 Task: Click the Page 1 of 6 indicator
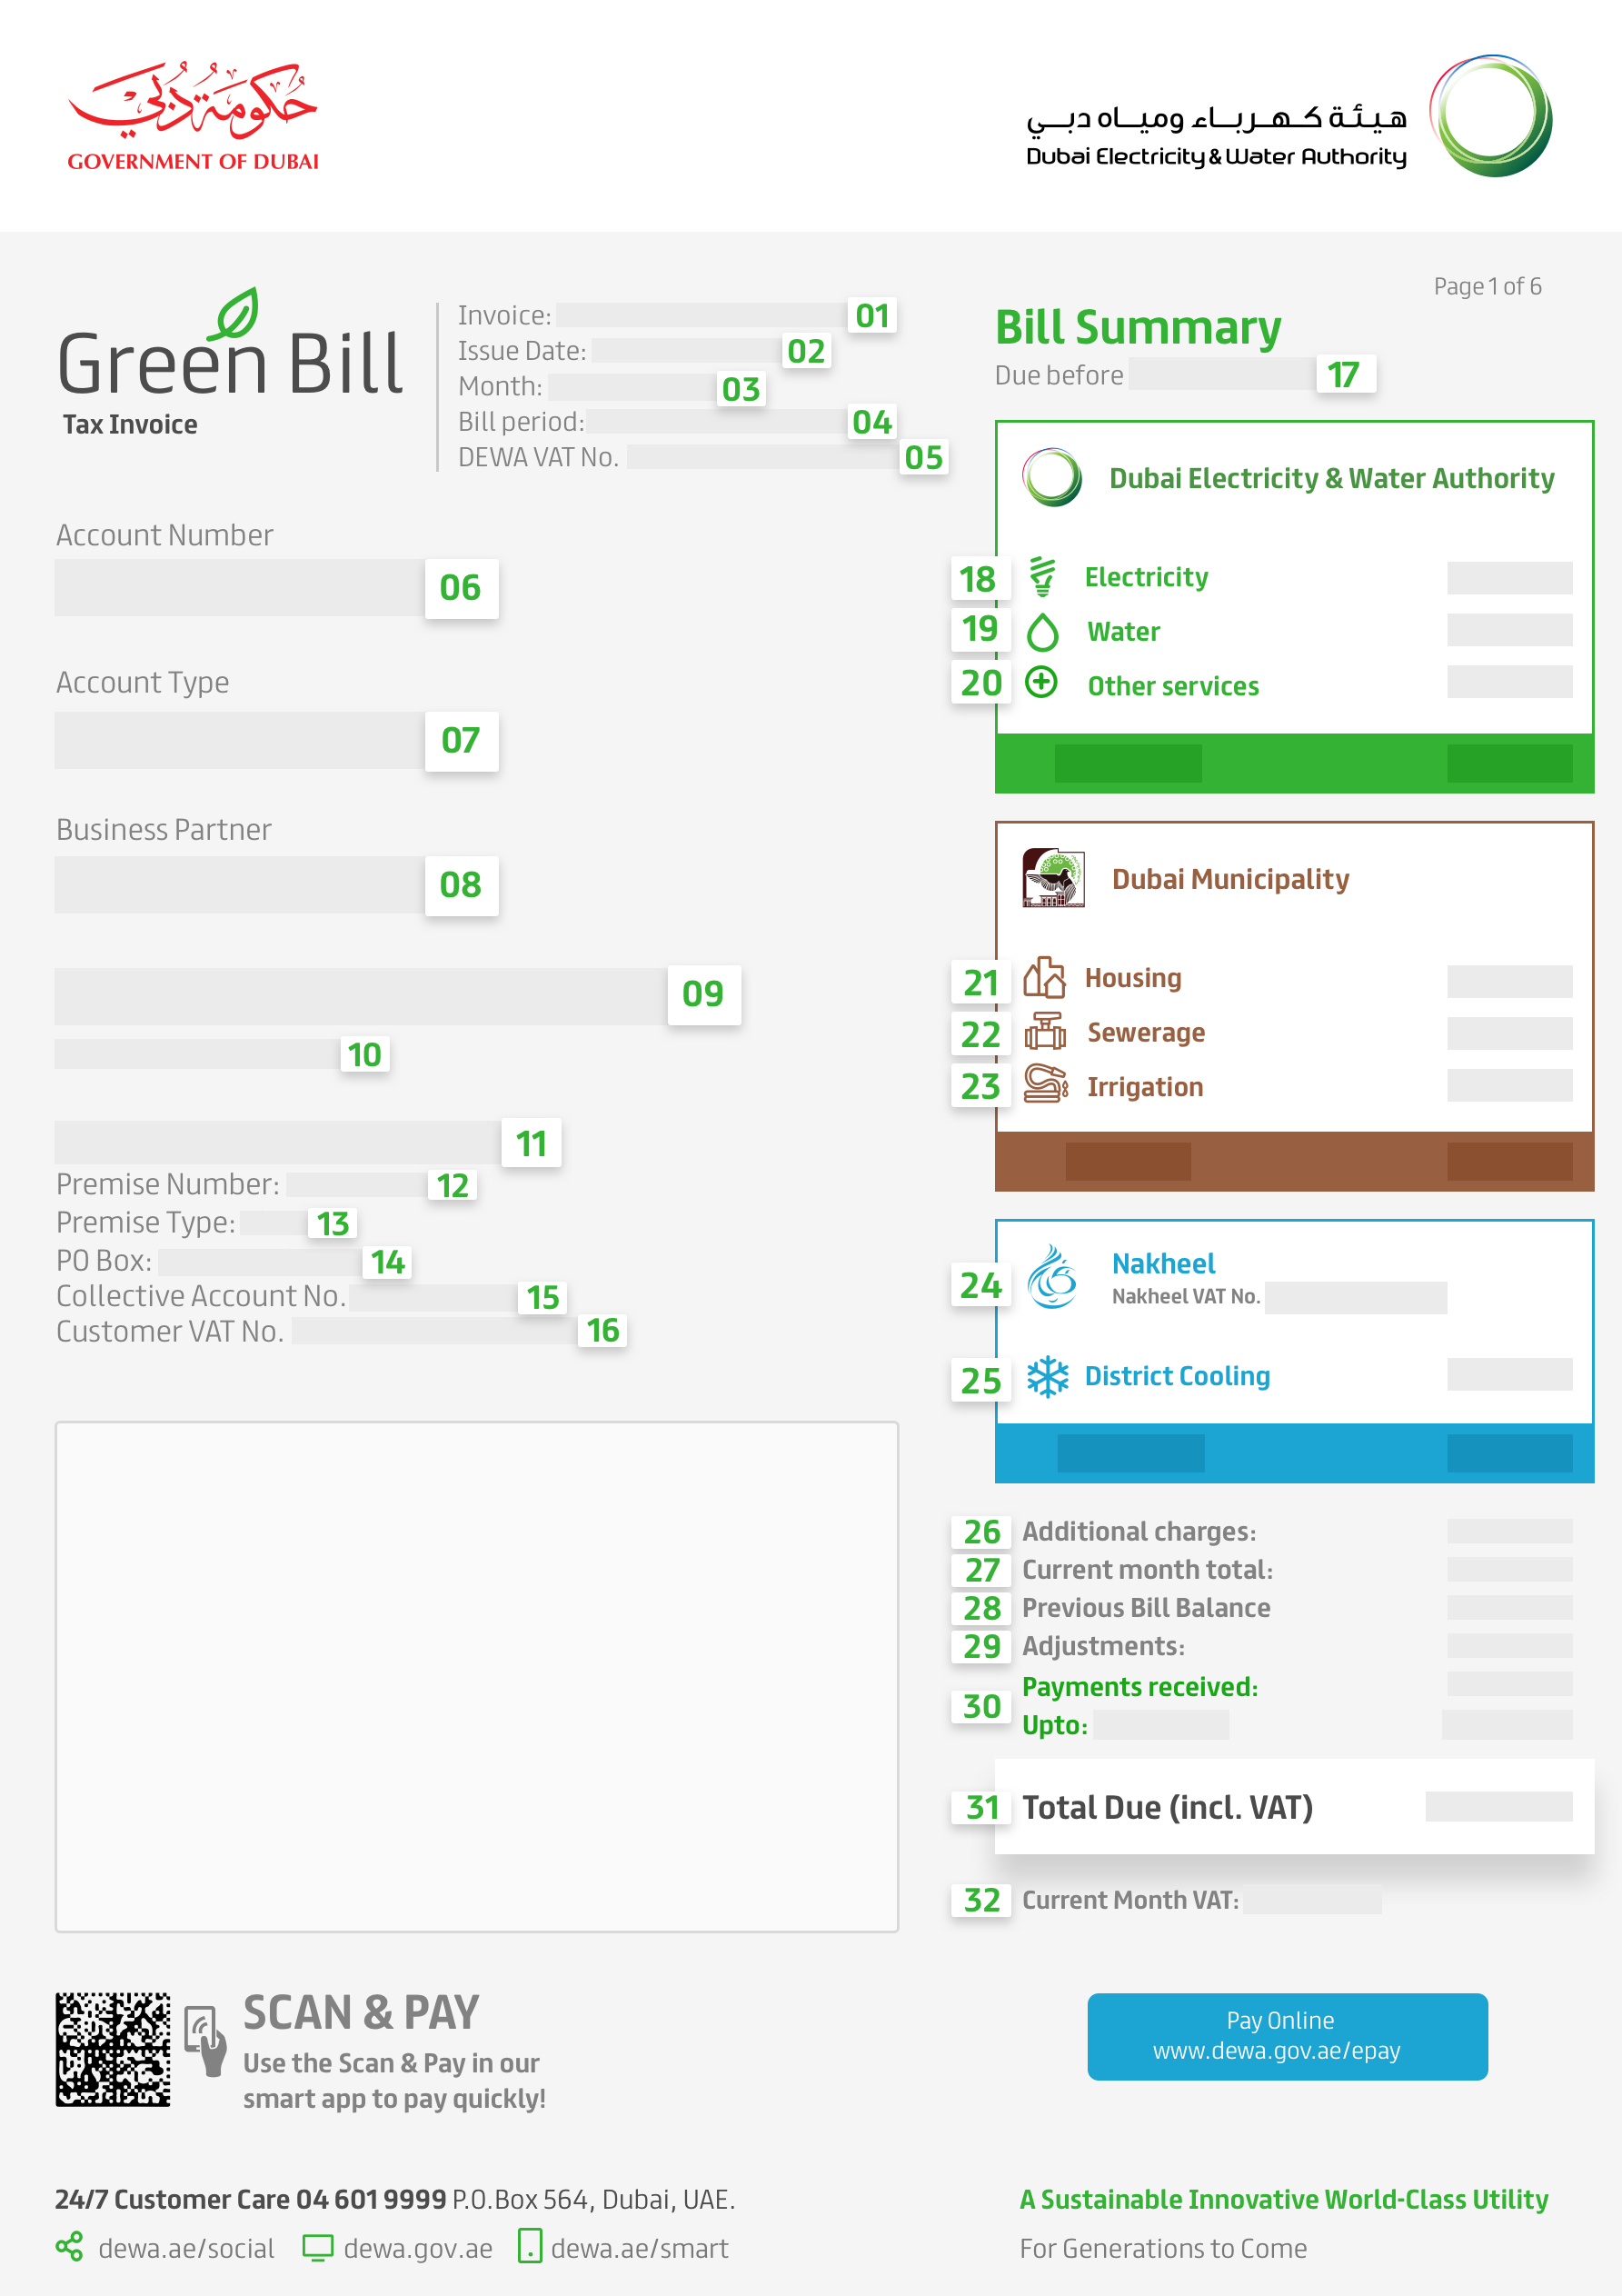[x=1487, y=286]
